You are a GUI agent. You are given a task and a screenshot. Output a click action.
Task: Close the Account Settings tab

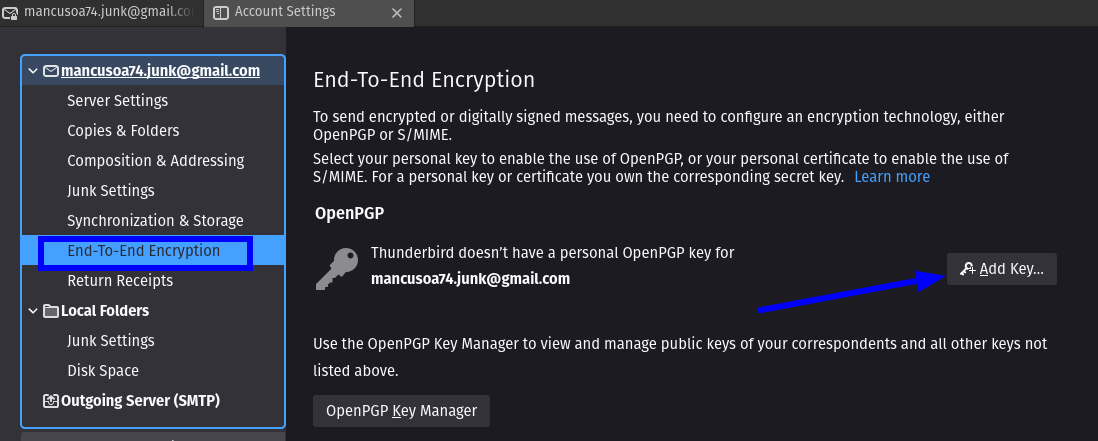tap(397, 13)
